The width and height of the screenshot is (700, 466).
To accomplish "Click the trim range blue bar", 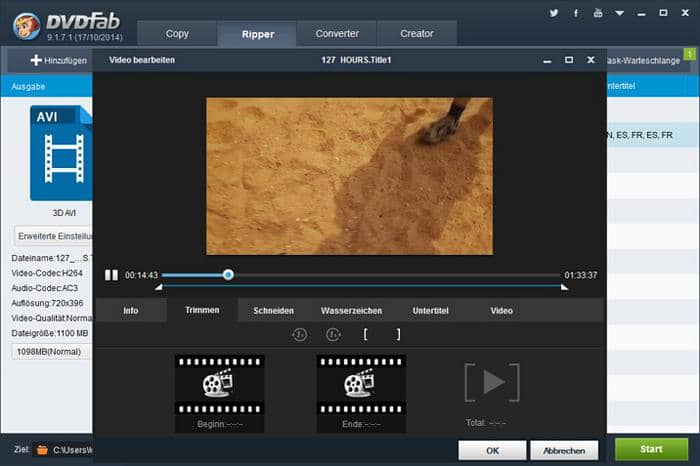I will (x=362, y=286).
